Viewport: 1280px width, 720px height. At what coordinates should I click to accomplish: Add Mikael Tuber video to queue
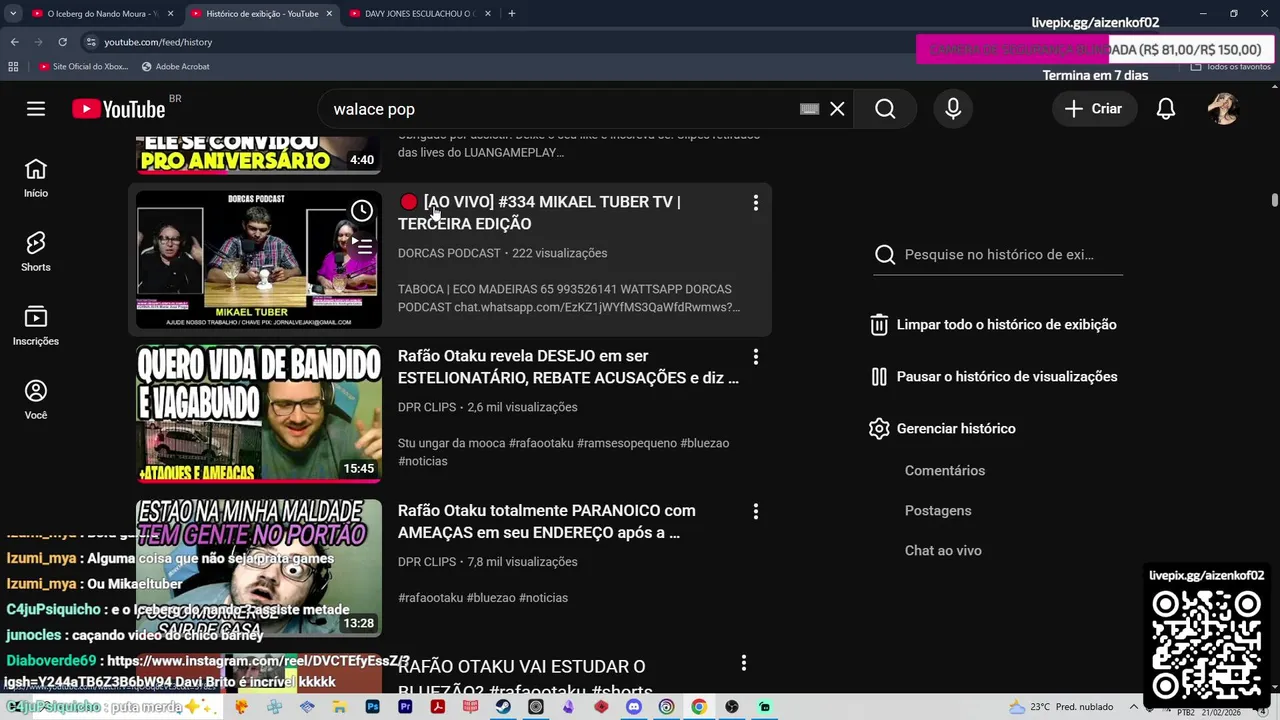[362, 246]
